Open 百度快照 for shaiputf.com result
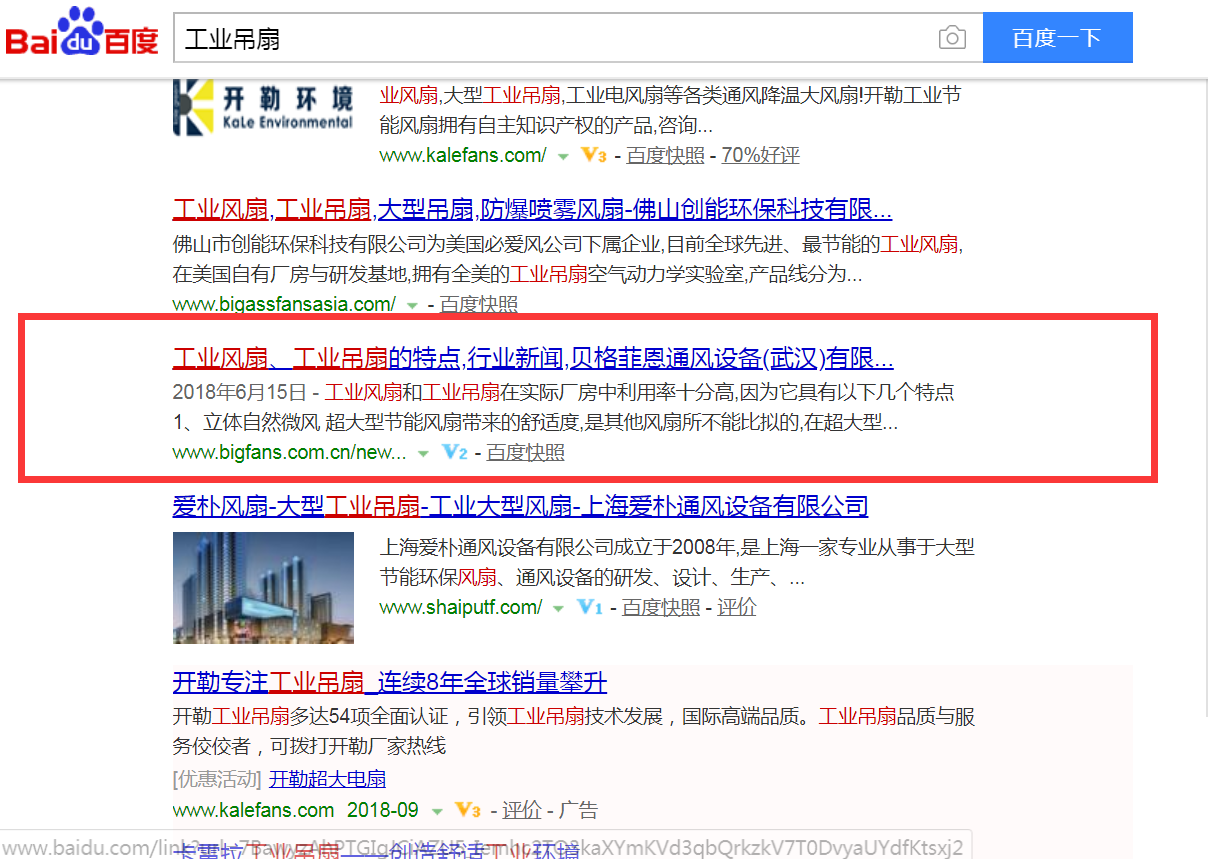The height and width of the screenshot is (859, 1208). tap(661, 607)
